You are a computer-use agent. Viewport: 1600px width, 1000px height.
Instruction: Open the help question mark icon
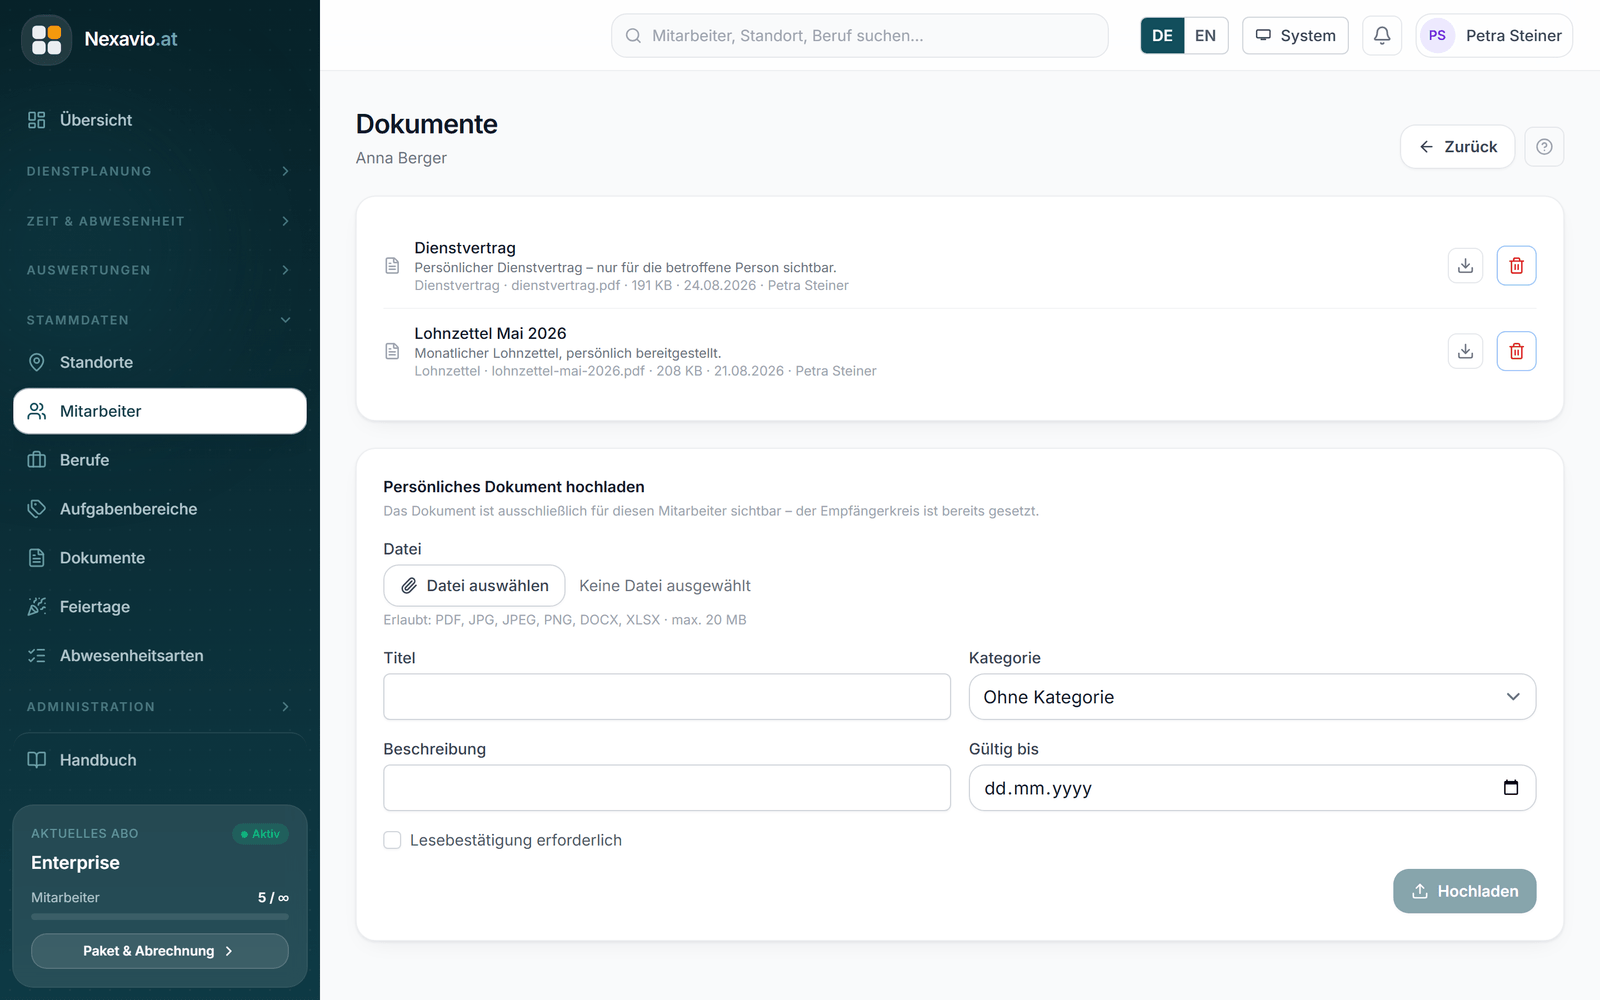[x=1544, y=147]
